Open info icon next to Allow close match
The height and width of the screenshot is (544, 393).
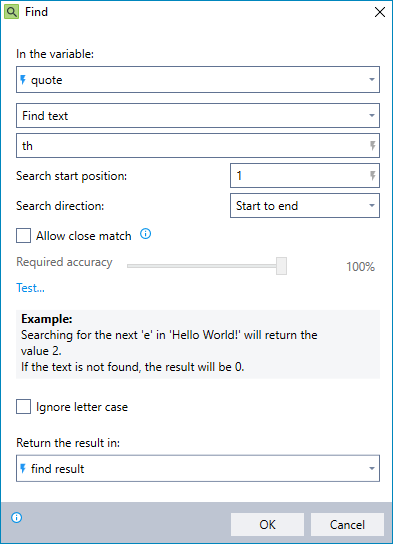(145, 234)
